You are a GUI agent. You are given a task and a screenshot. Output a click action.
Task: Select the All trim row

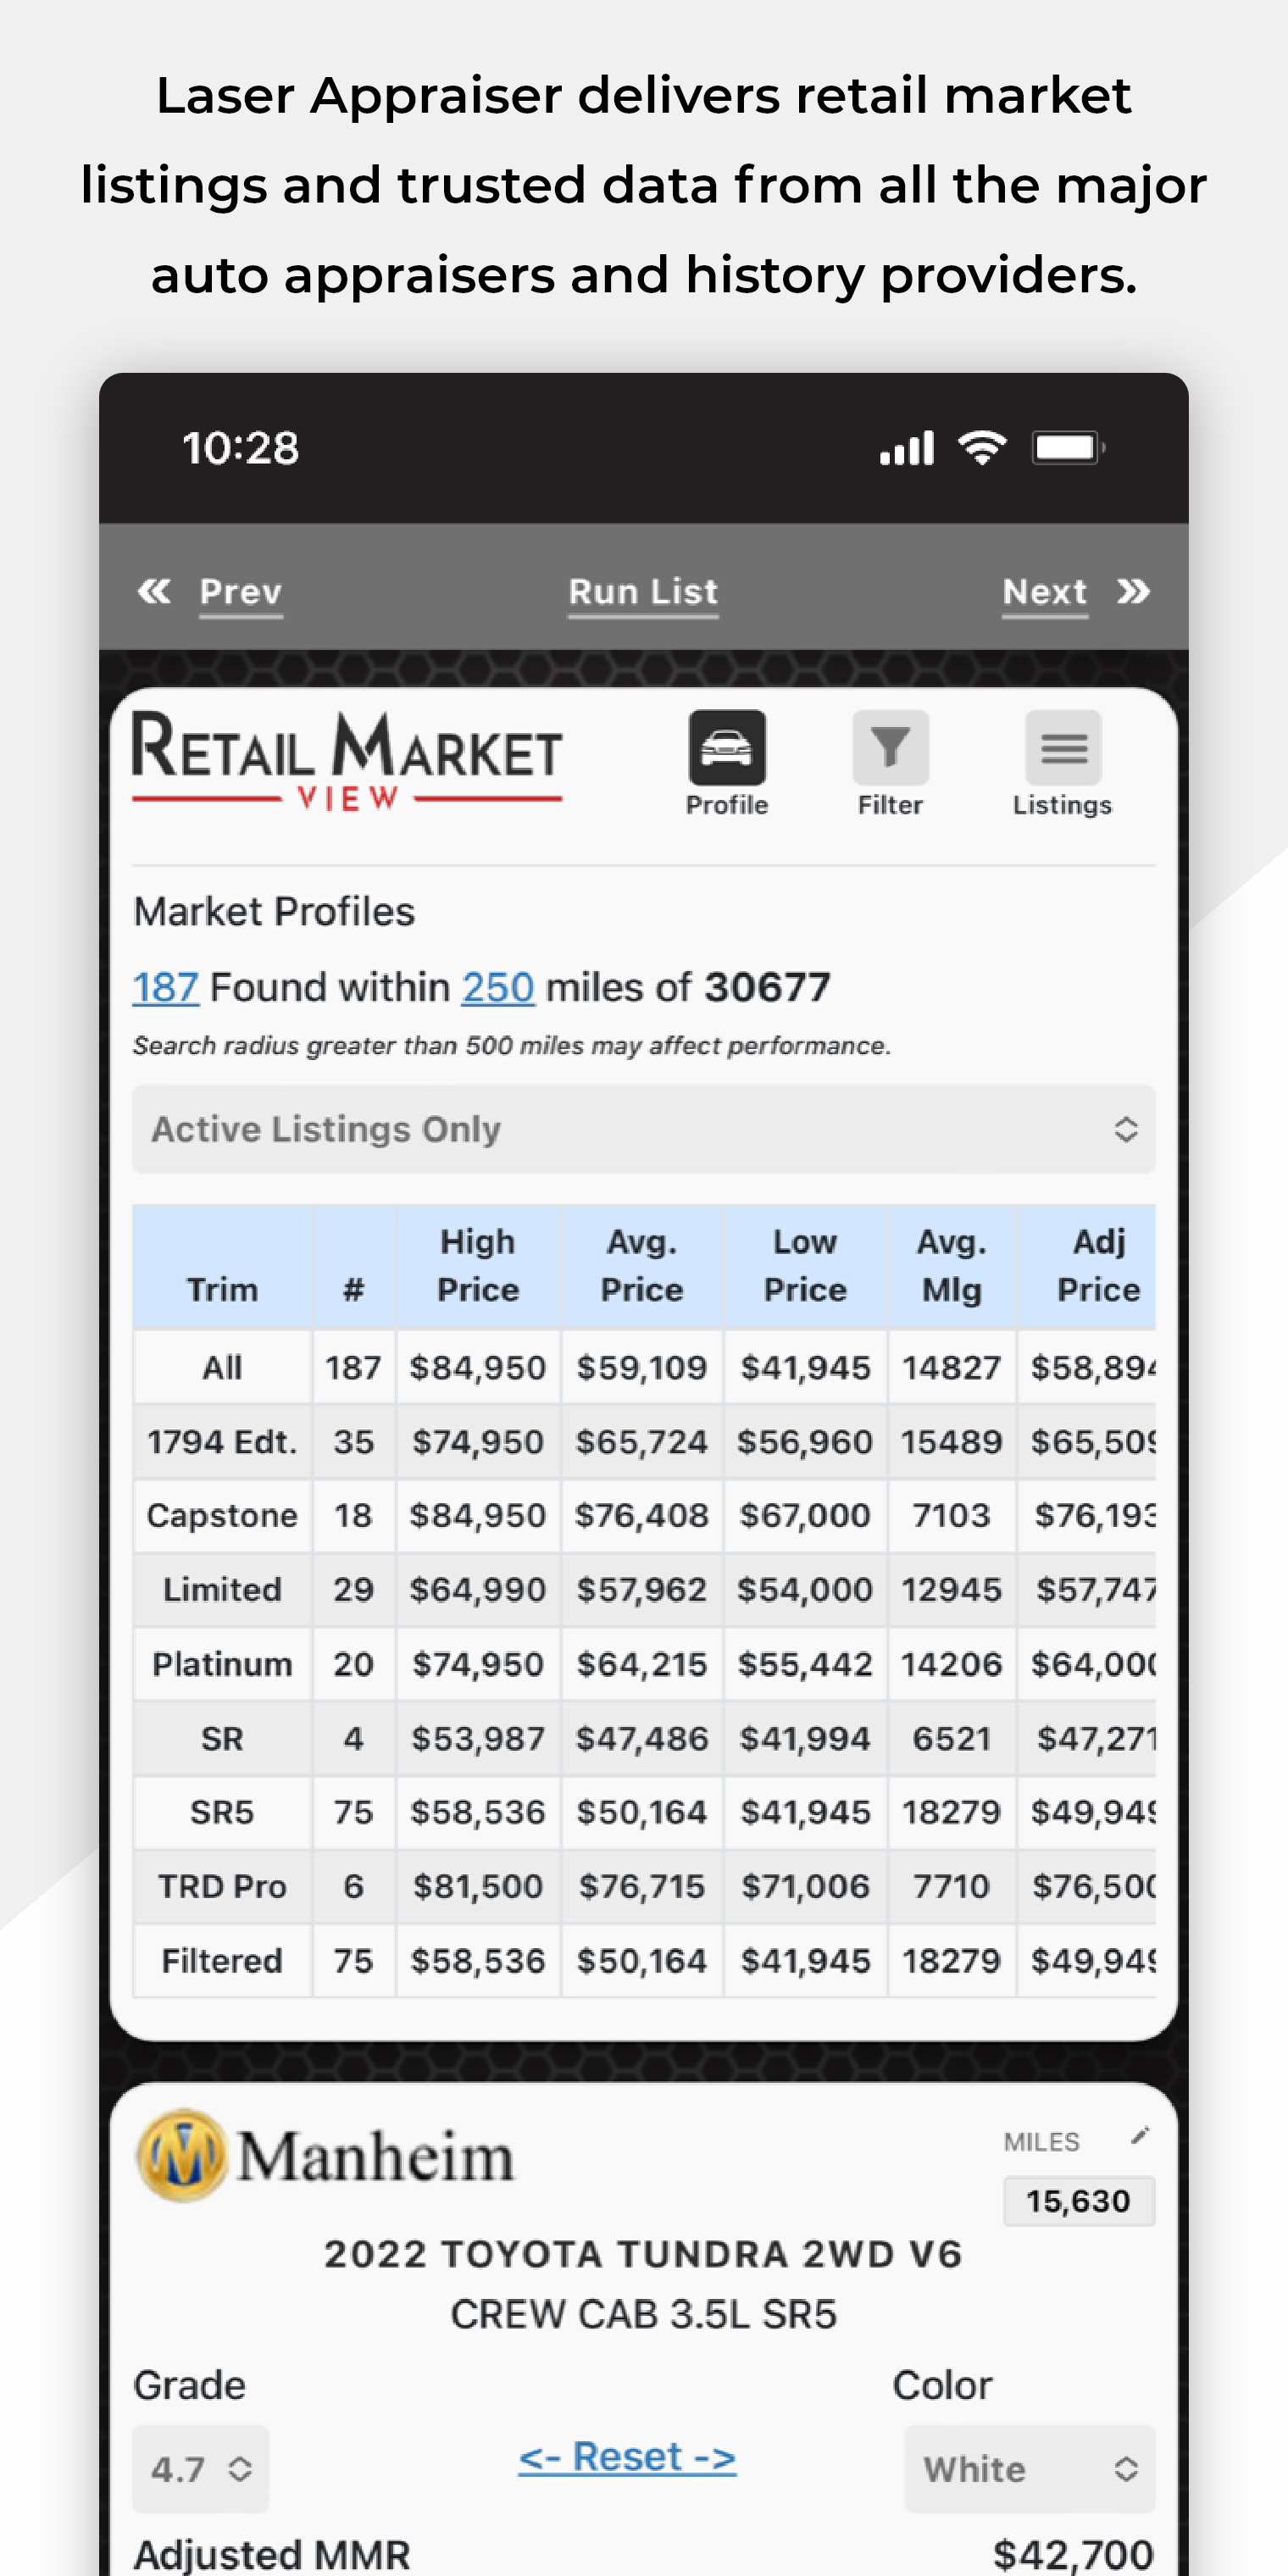tap(644, 1367)
